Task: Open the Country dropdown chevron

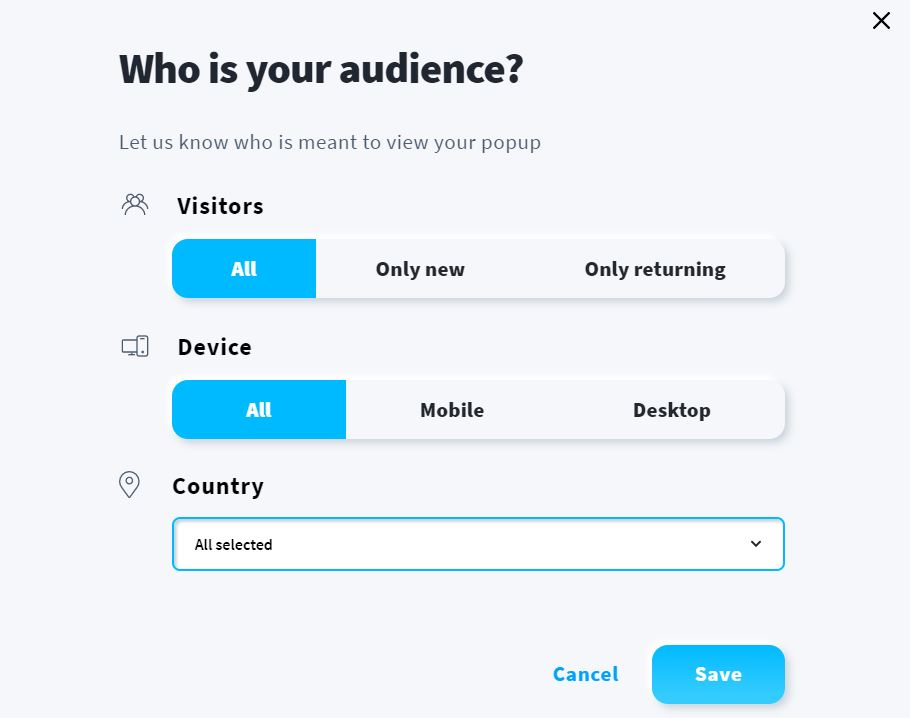Action: [x=756, y=544]
